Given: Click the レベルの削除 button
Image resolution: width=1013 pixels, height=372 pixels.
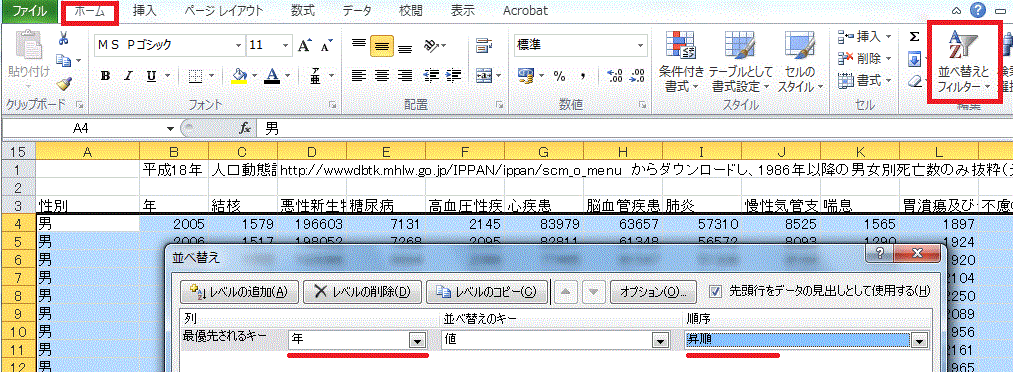Looking at the screenshot, I should click(361, 291).
